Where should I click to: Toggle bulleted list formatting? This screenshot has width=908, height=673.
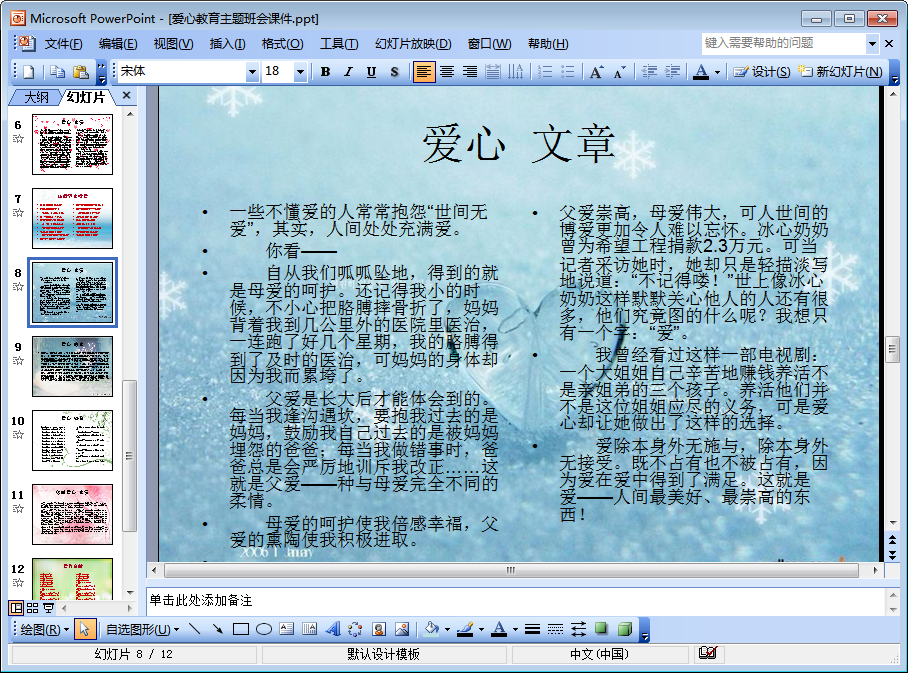(x=568, y=72)
